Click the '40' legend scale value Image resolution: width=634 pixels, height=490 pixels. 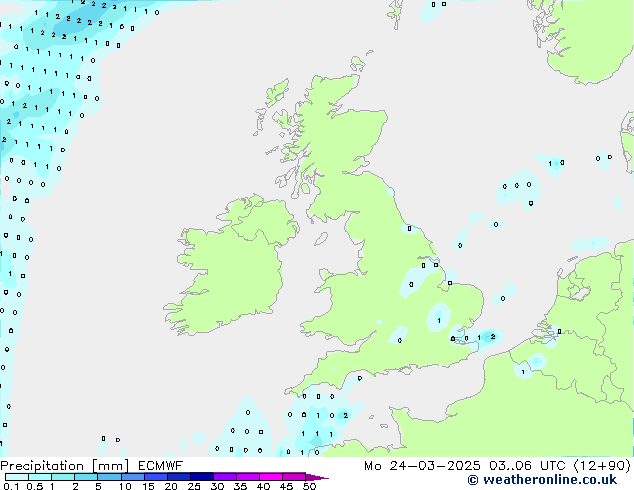[x=263, y=486]
